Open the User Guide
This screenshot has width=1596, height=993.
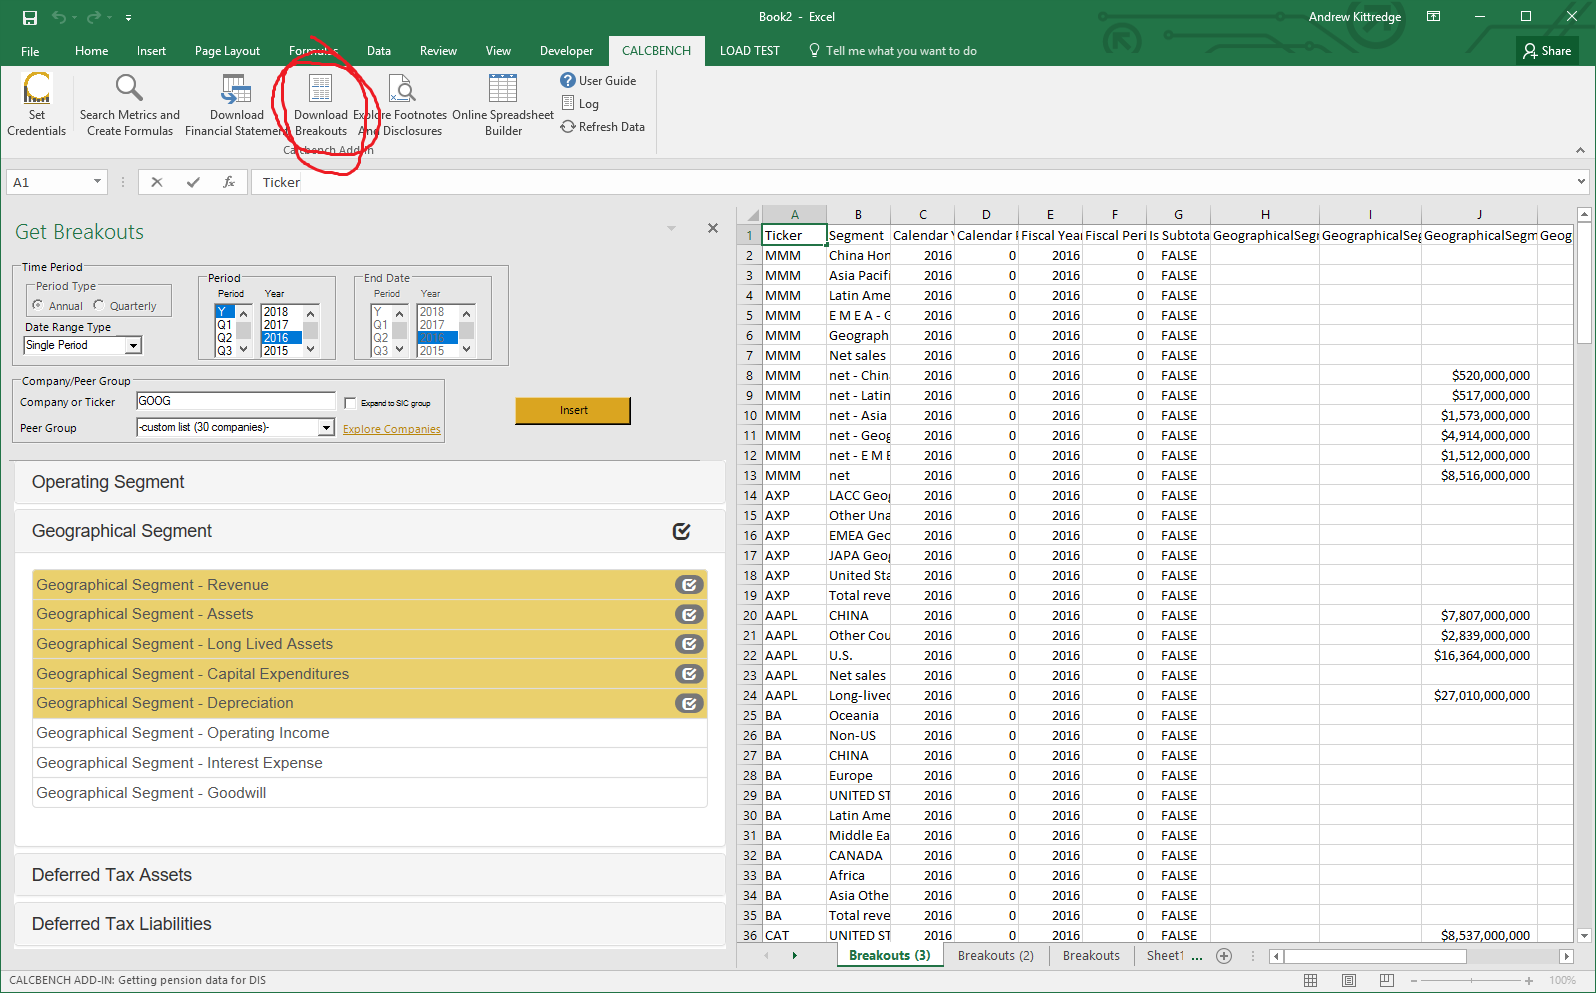(x=598, y=81)
